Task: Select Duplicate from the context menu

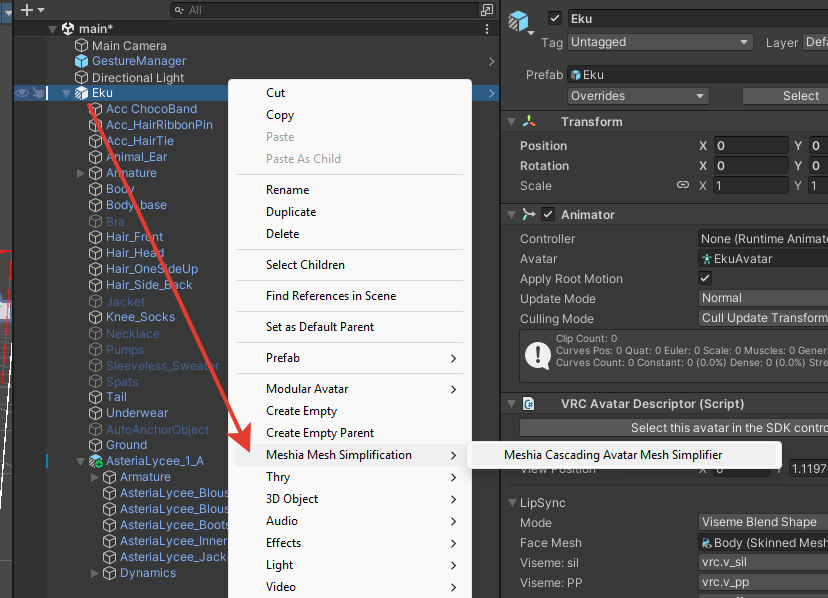Action: pos(291,212)
